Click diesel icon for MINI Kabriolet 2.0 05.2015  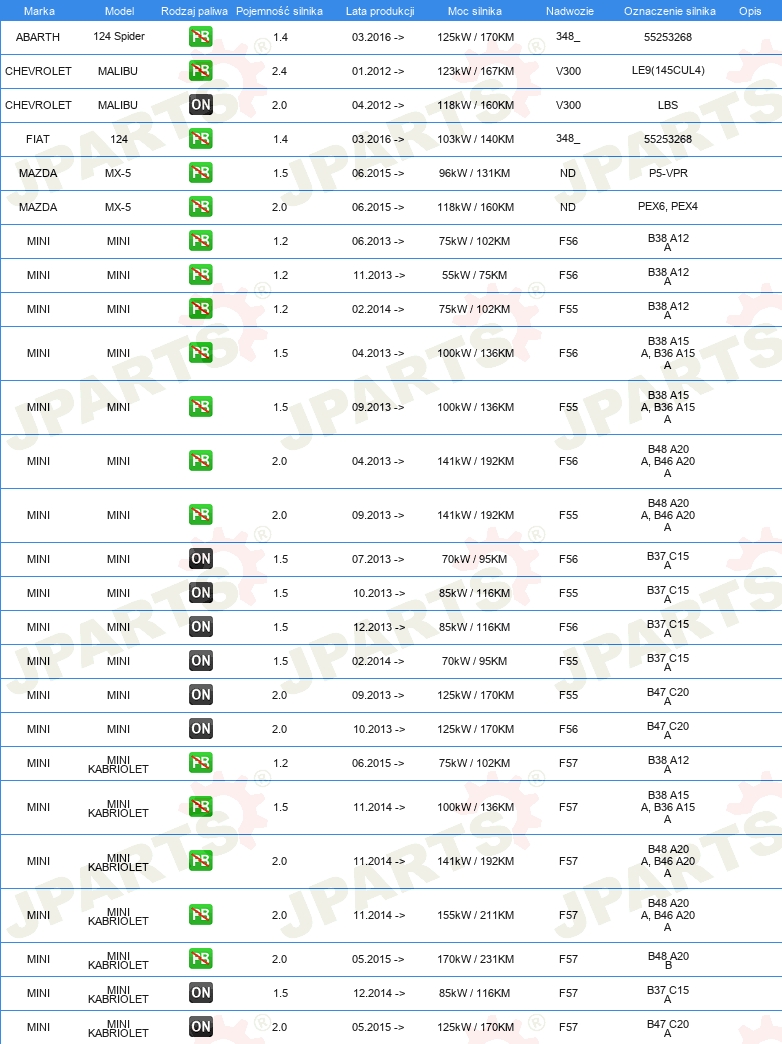pyautogui.click(x=200, y=1027)
